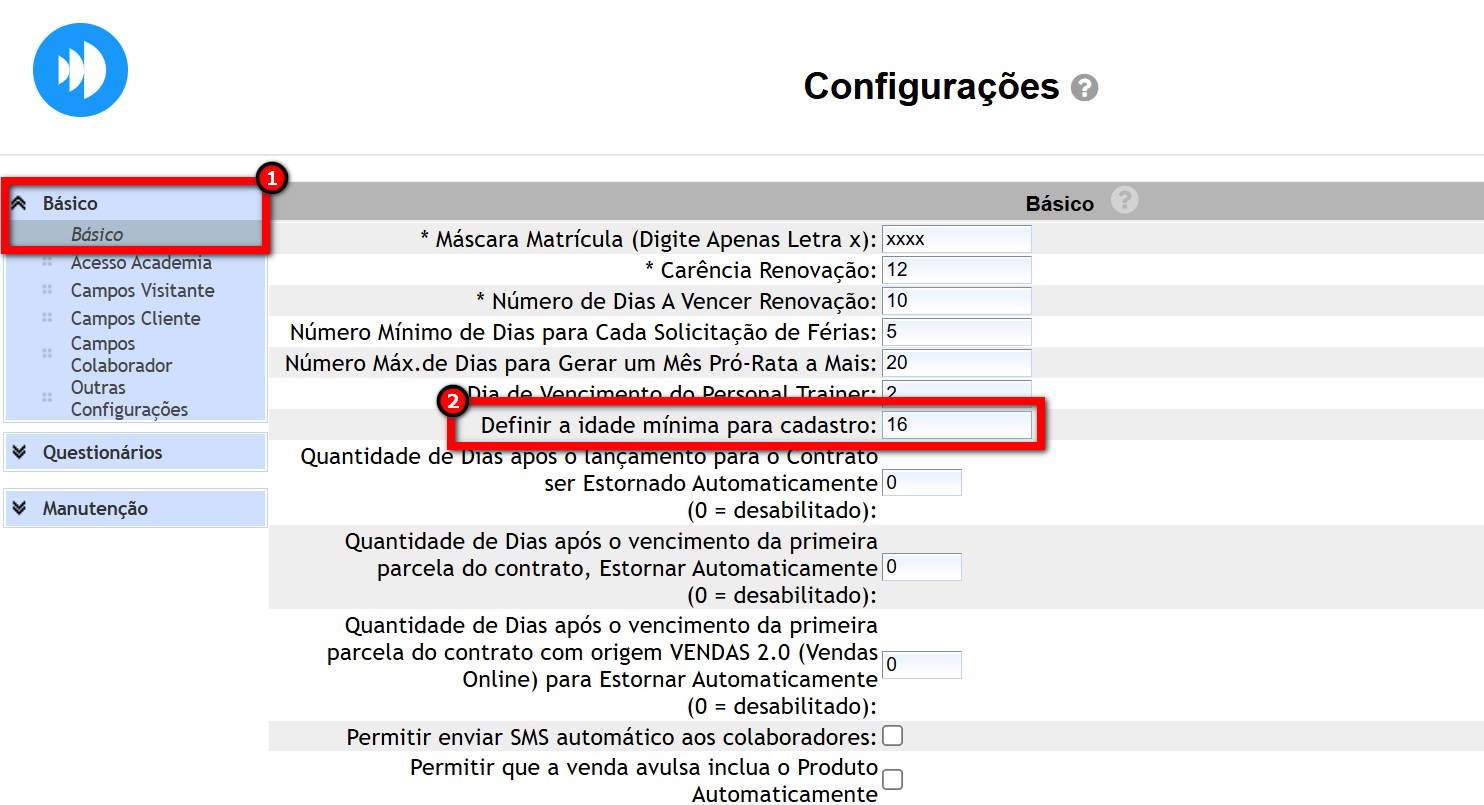Open Acesso Academia settings
The height and width of the screenshot is (805, 1484).
click(x=141, y=263)
